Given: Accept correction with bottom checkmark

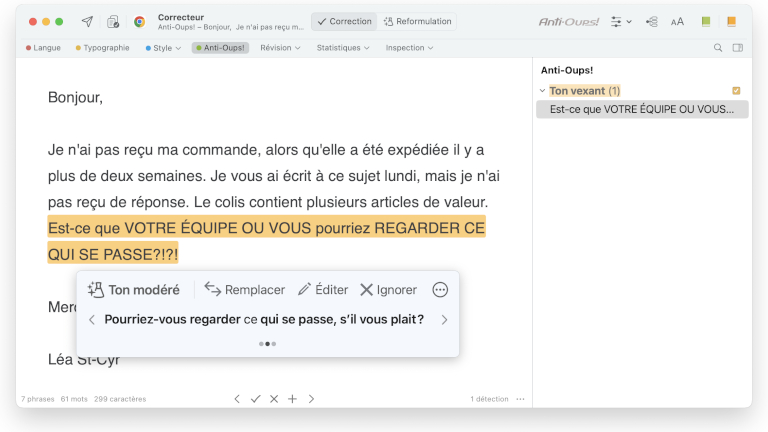Looking at the screenshot, I should click(255, 399).
